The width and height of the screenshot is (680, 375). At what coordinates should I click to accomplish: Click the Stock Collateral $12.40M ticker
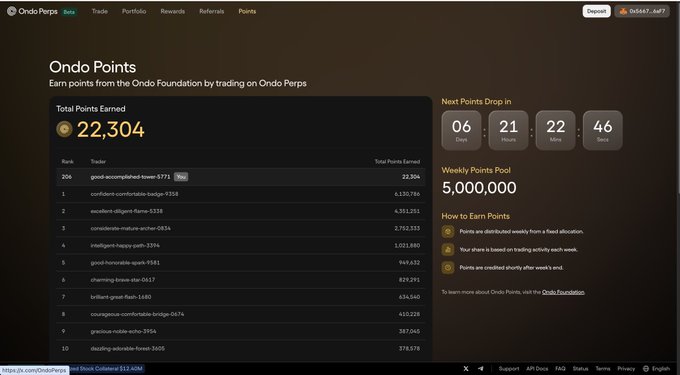(107, 368)
